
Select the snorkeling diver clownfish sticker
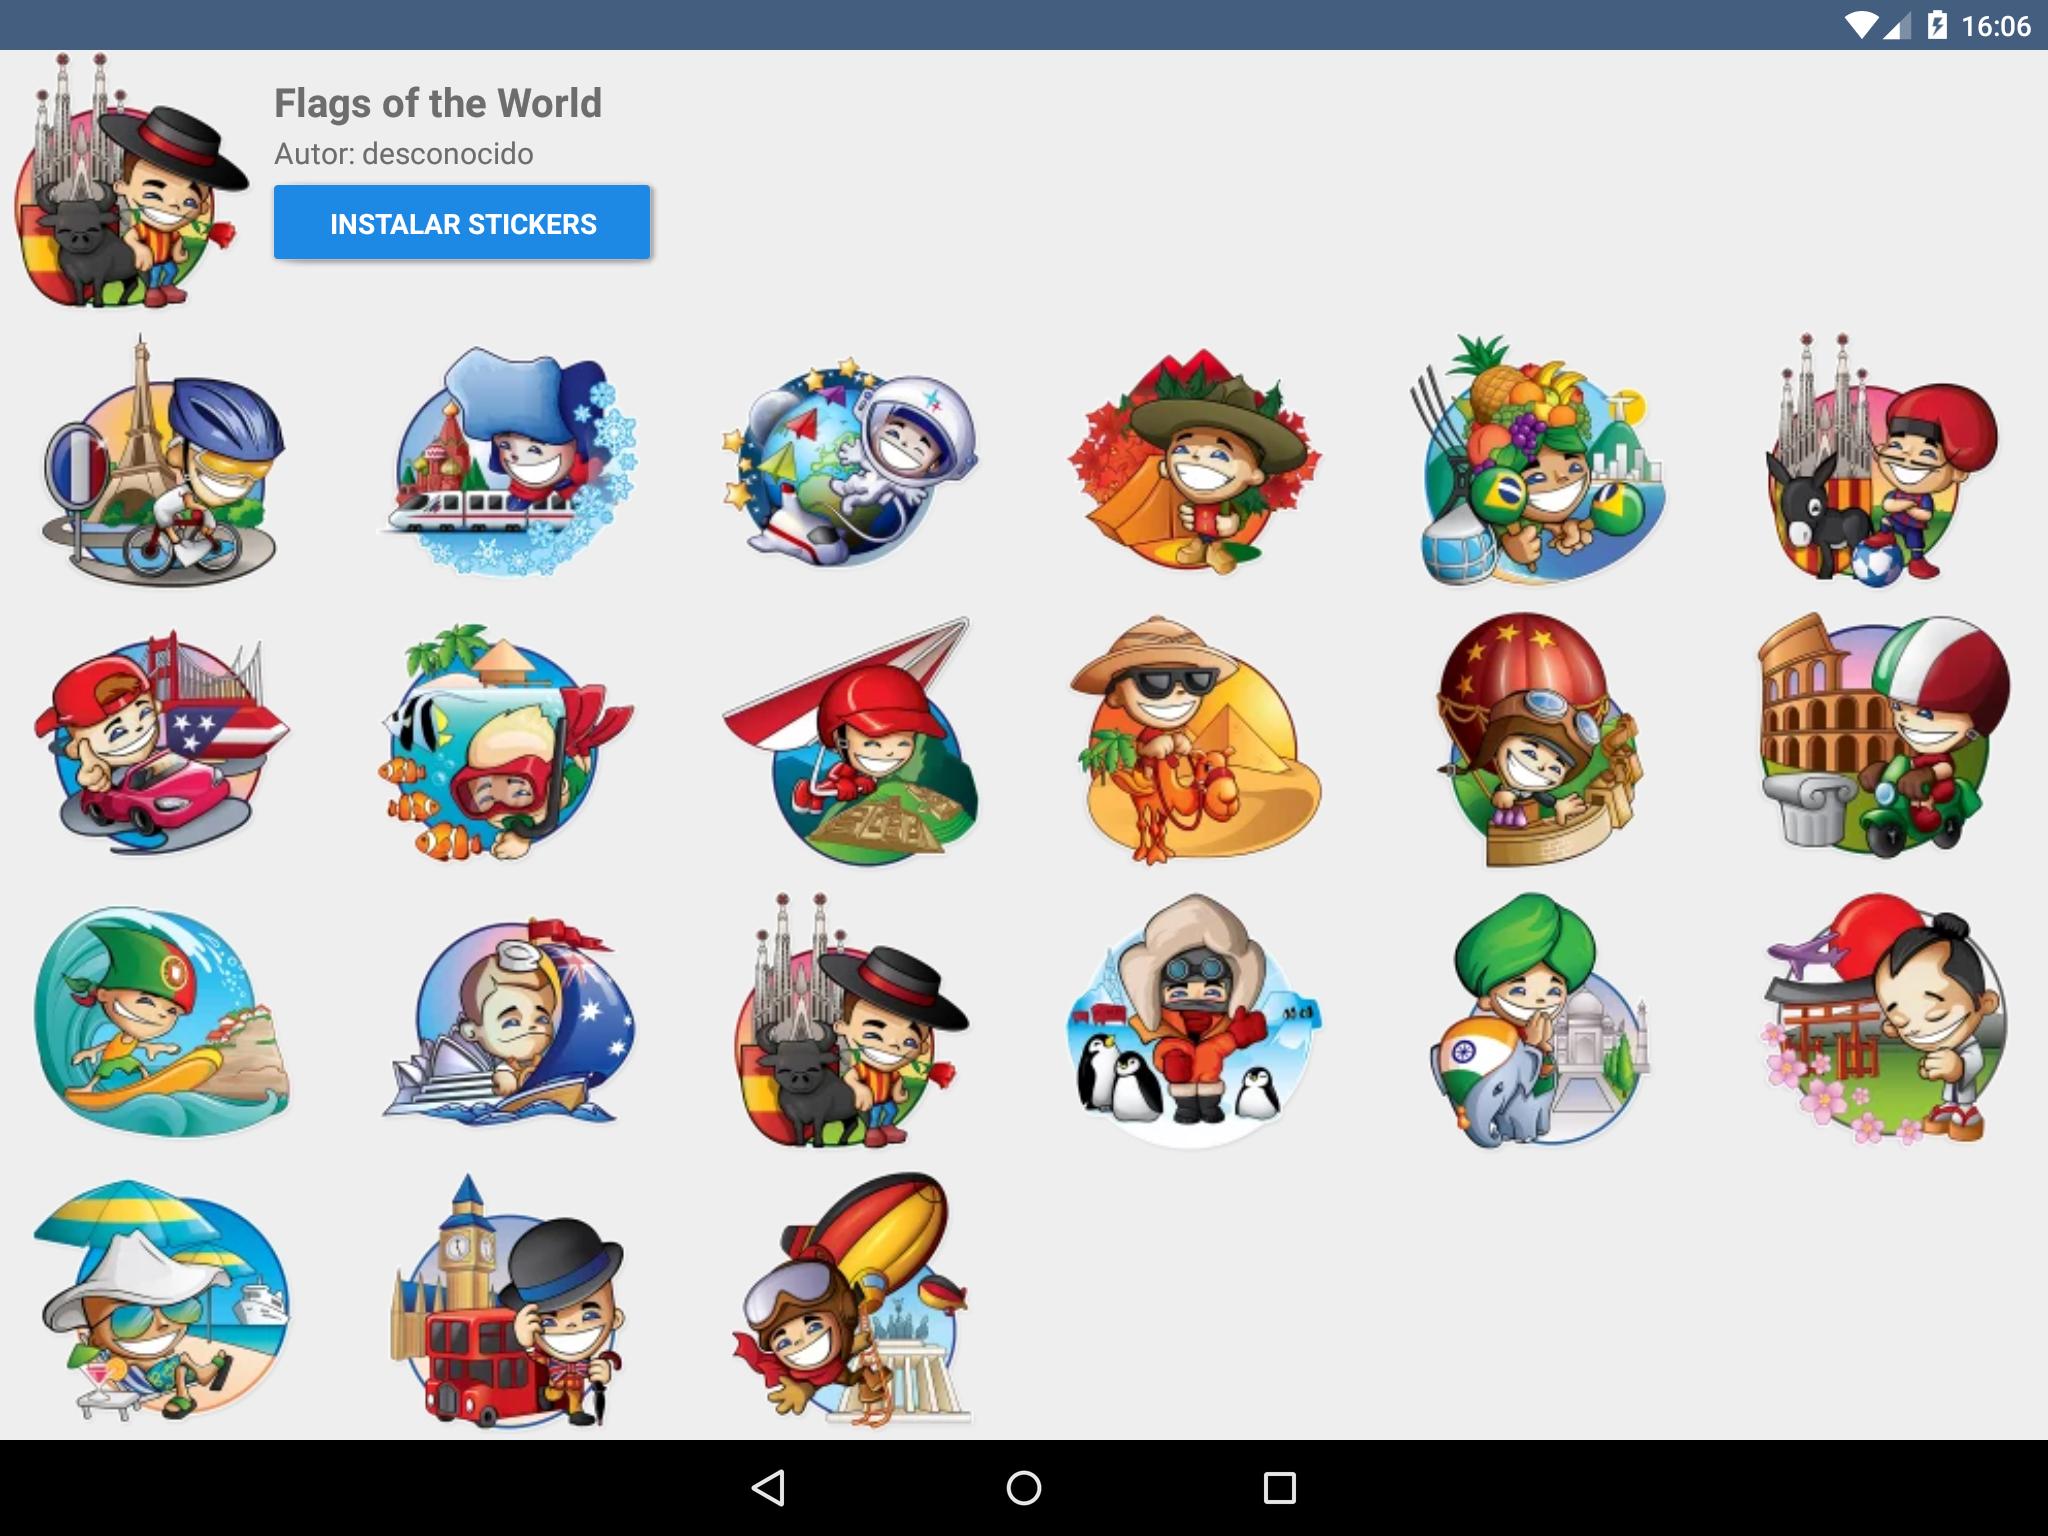point(505,741)
